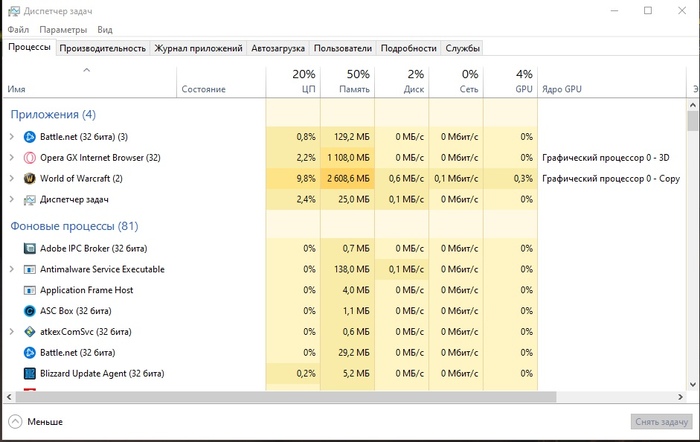
Task: Expand the World of Warcraft (2) group
Action: pos(12,178)
